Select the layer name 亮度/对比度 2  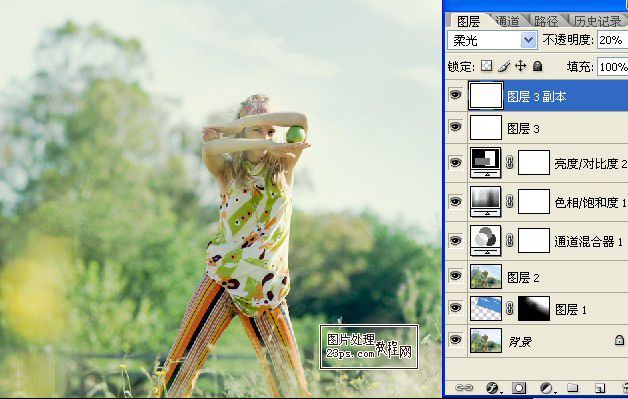click(x=591, y=163)
